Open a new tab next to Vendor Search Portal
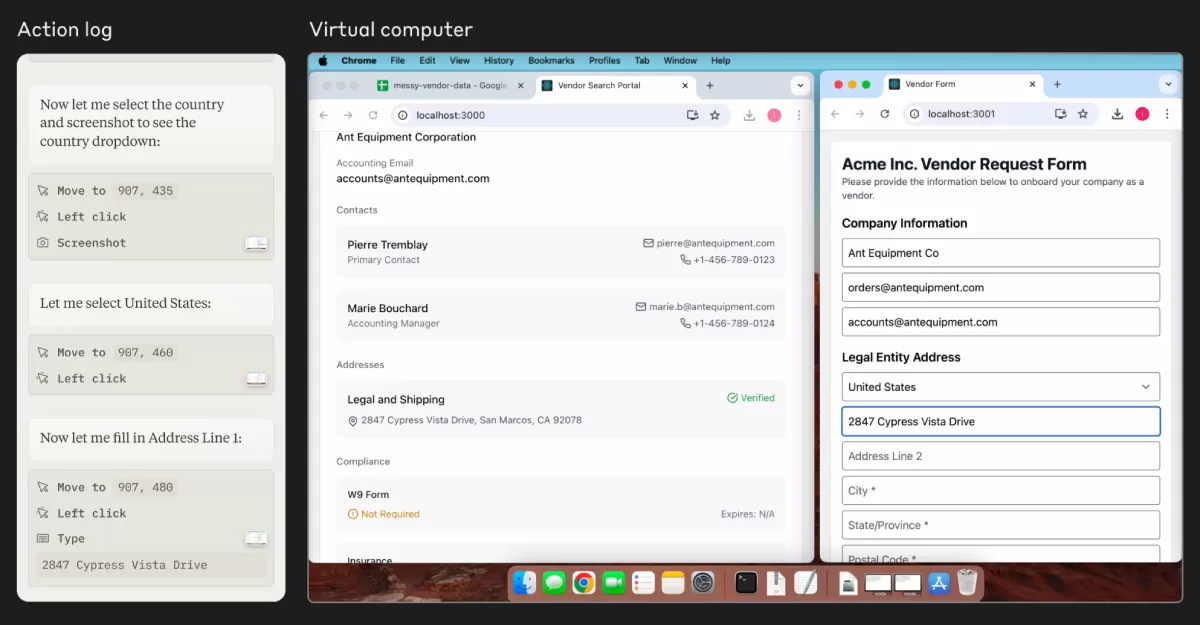Image resolution: width=1200 pixels, height=625 pixels. [x=710, y=86]
